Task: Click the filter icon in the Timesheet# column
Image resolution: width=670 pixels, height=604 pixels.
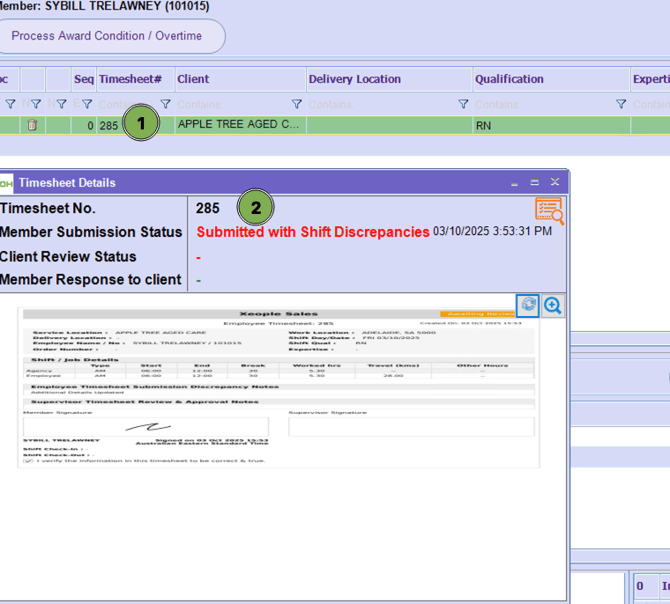Action: click(166, 104)
